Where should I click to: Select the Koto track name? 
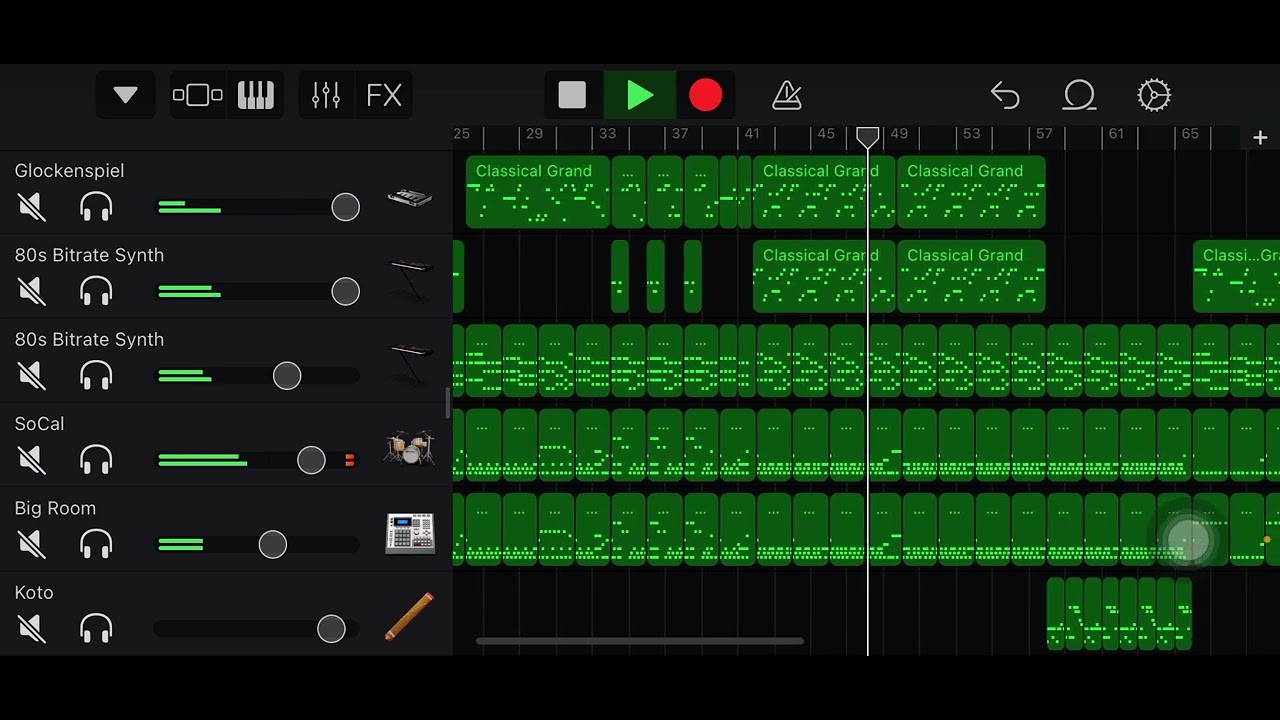(34, 592)
